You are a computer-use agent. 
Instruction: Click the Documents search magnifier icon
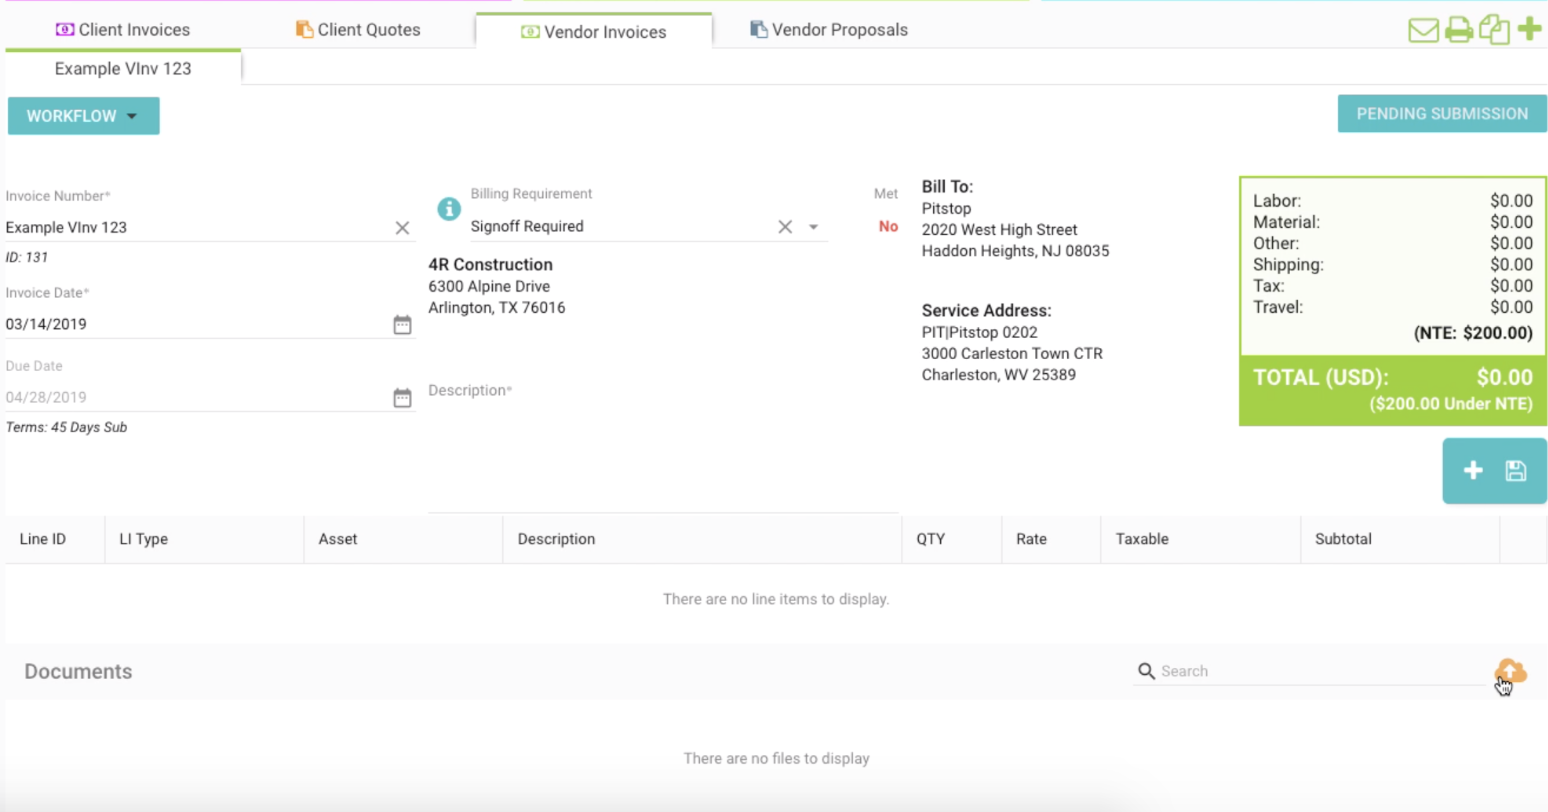click(1146, 671)
